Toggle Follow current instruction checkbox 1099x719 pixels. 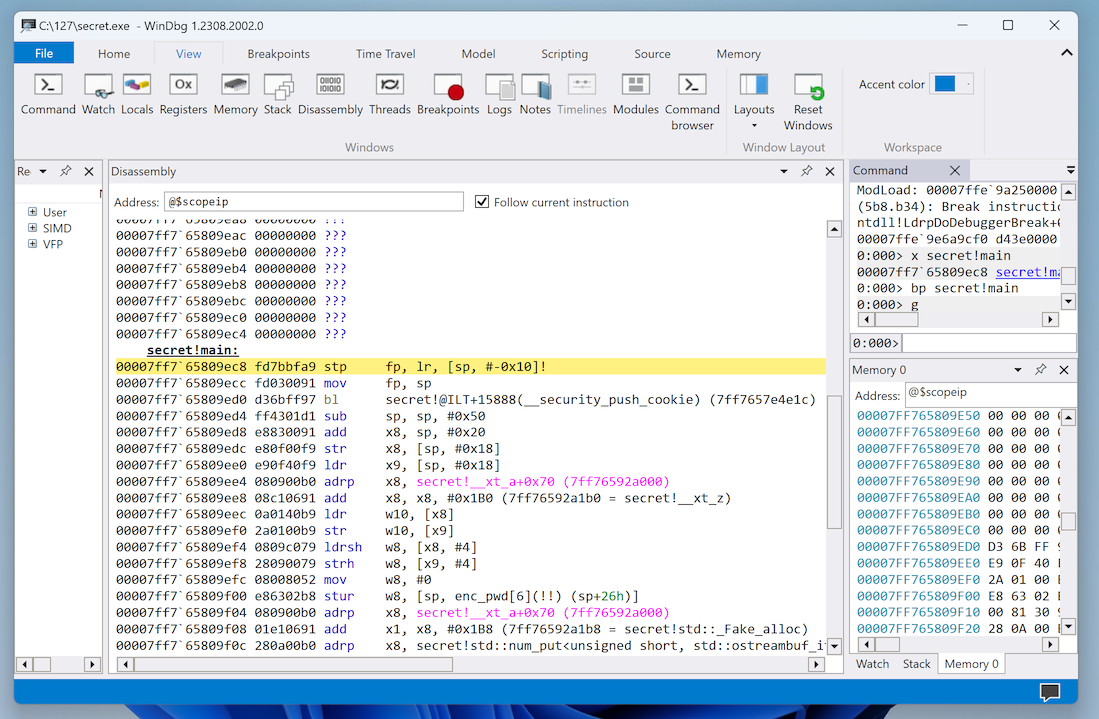(x=482, y=202)
